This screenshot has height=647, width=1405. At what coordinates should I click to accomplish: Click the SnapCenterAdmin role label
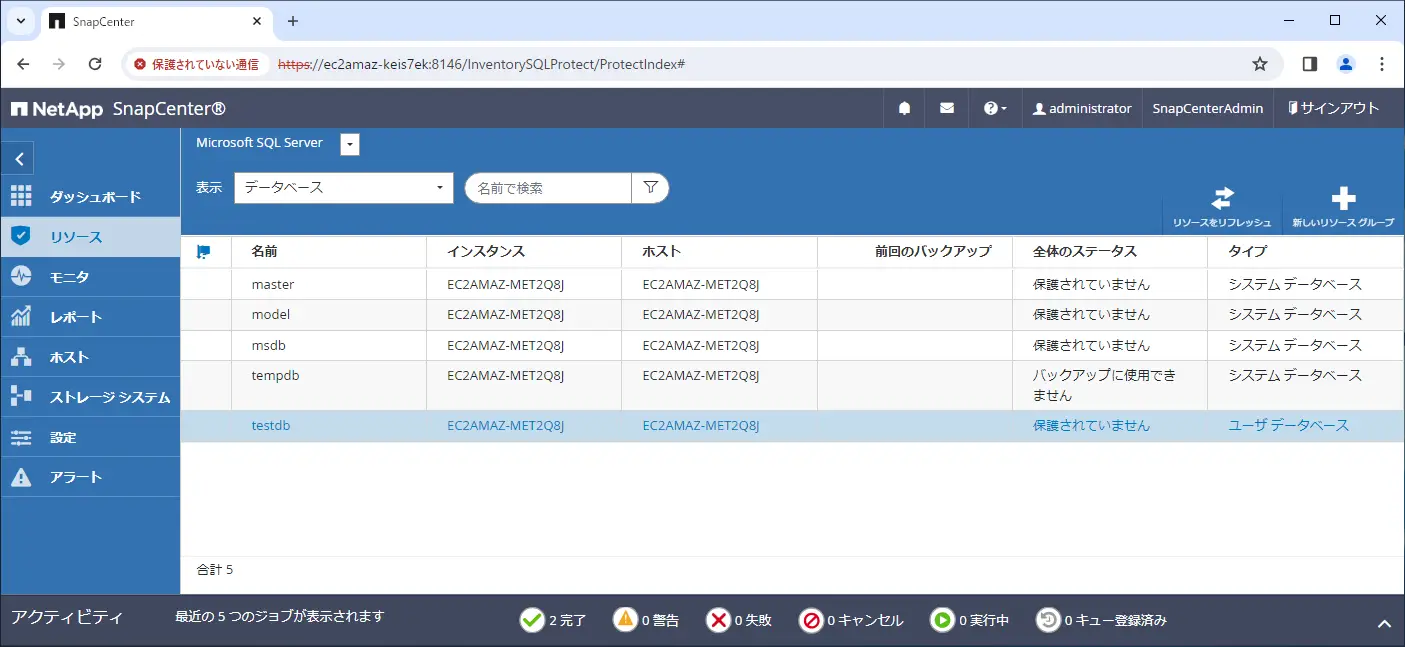(1207, 108)
